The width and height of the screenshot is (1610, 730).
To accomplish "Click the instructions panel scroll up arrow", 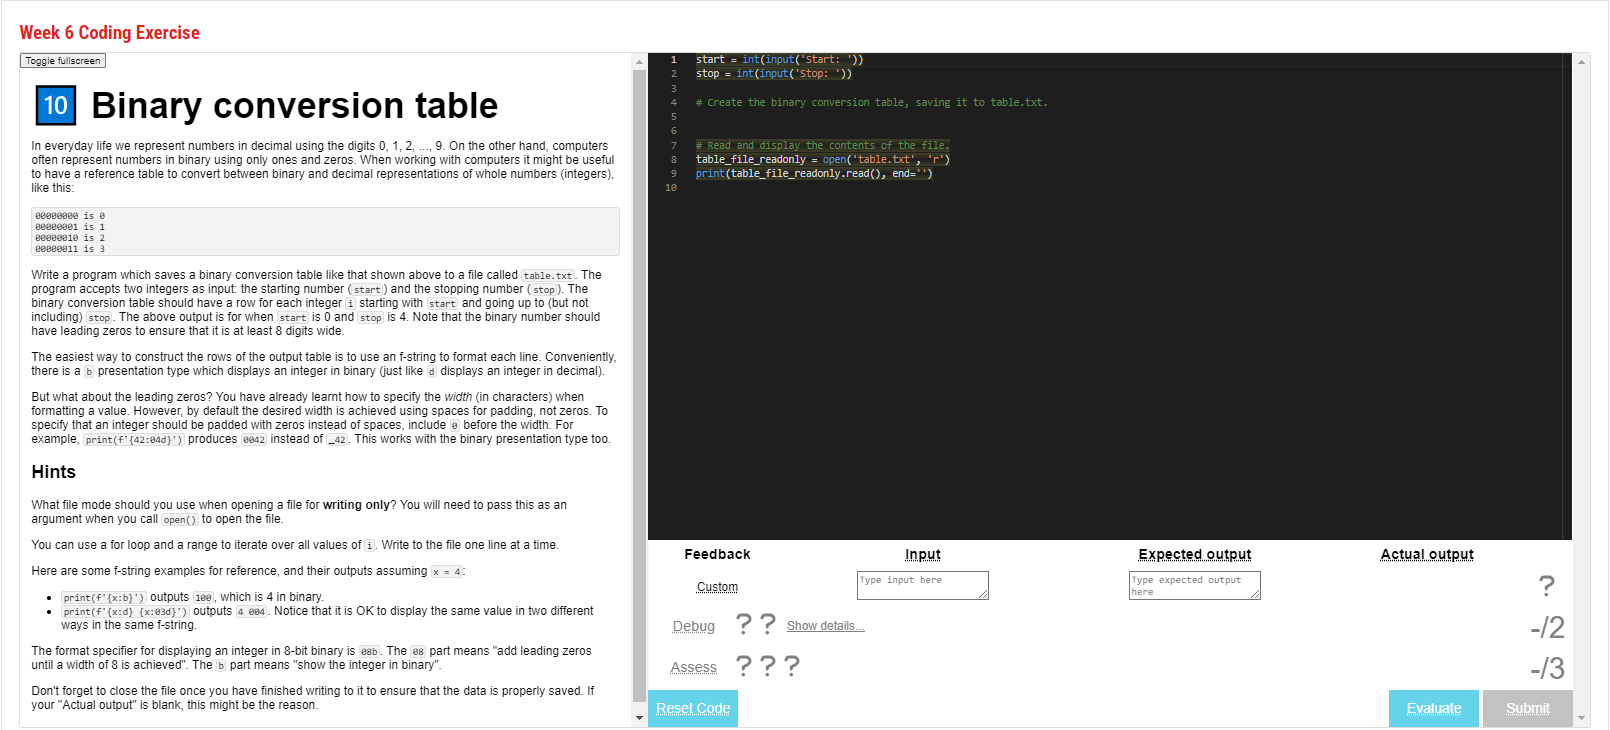I will (x=640, y=62).
